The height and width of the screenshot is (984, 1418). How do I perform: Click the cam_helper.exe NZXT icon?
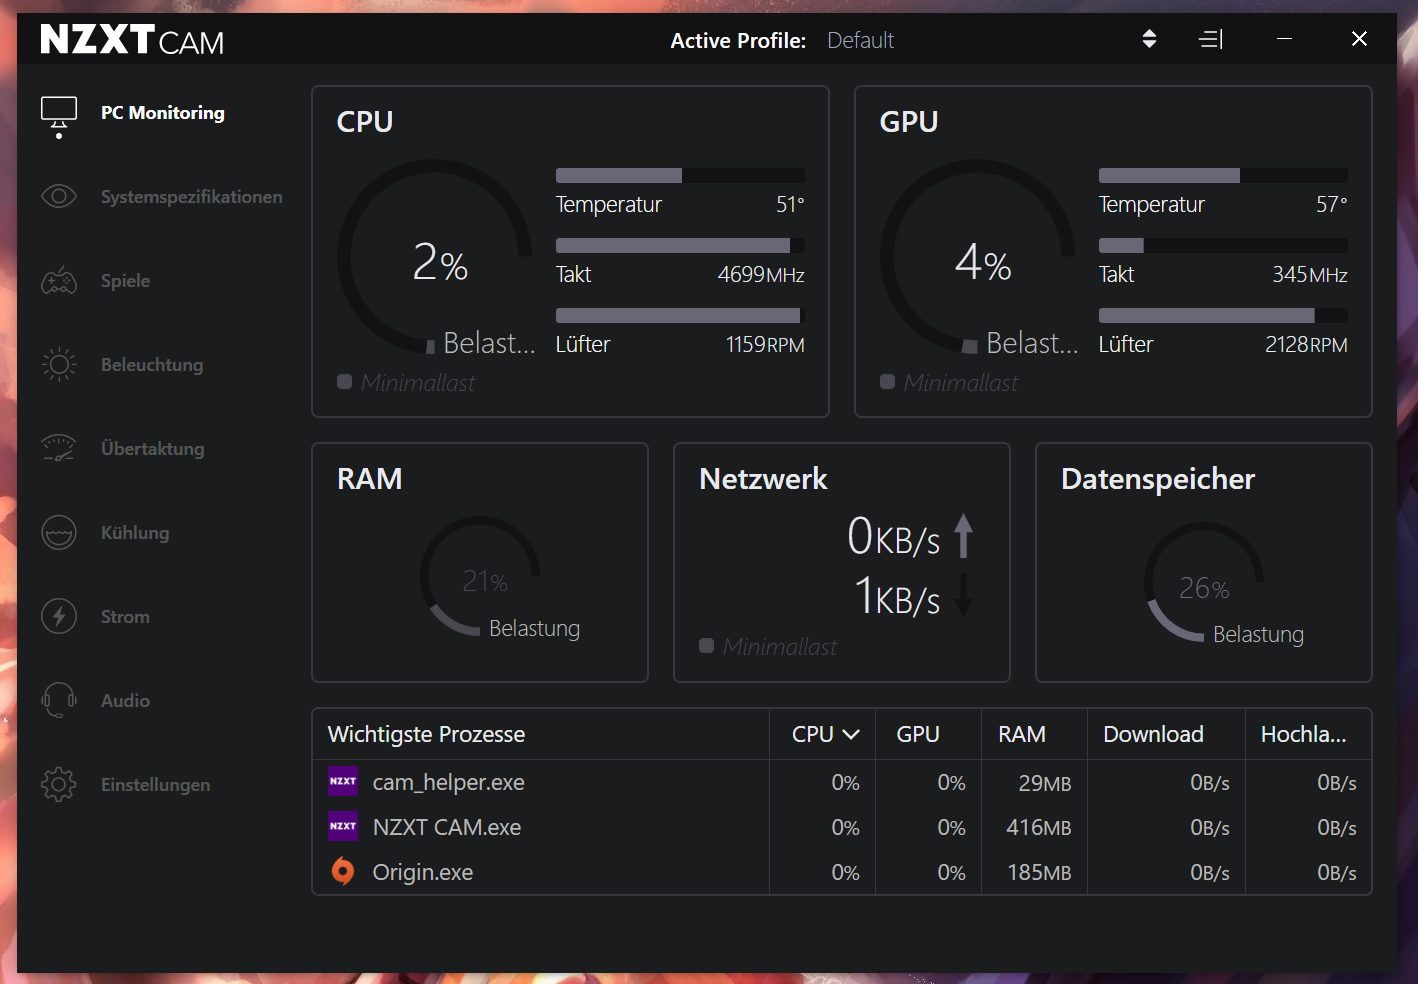pos(343,781)
